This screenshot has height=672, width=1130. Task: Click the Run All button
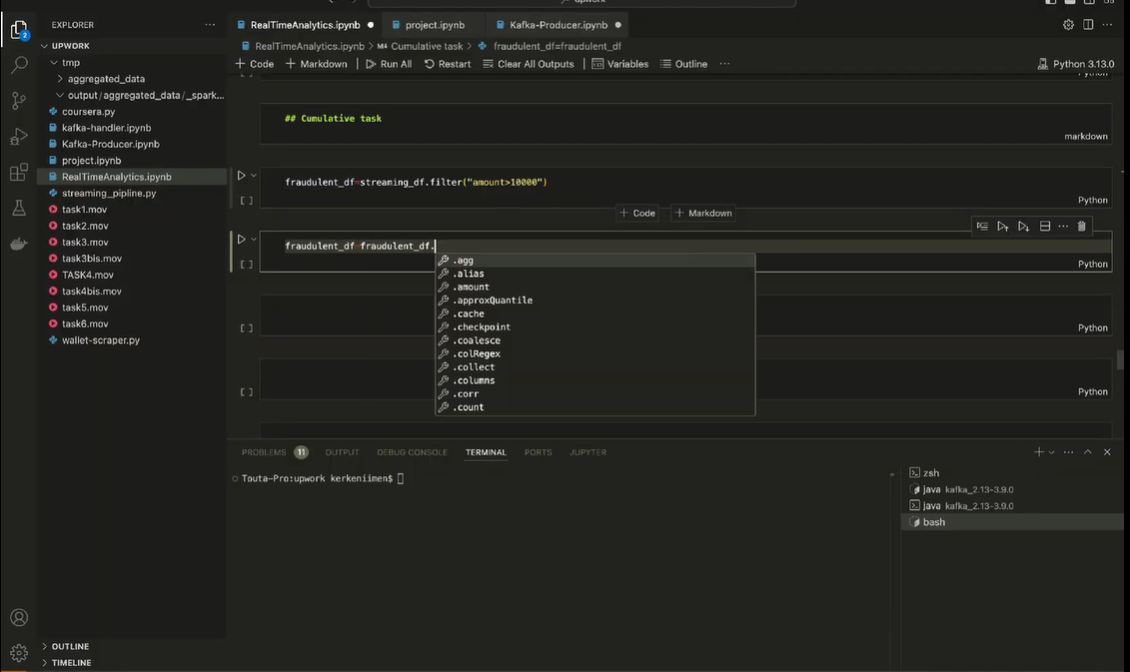pyautogui.click(x=388, y=64)
